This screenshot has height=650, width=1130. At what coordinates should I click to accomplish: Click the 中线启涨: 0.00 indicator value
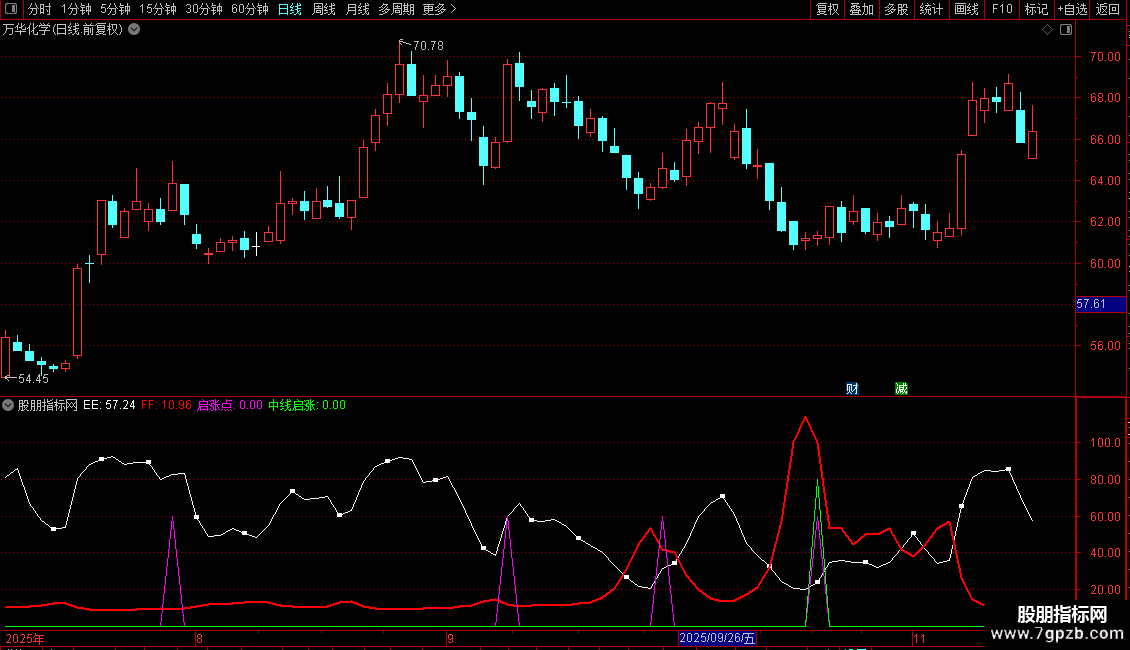click(307, 405)
